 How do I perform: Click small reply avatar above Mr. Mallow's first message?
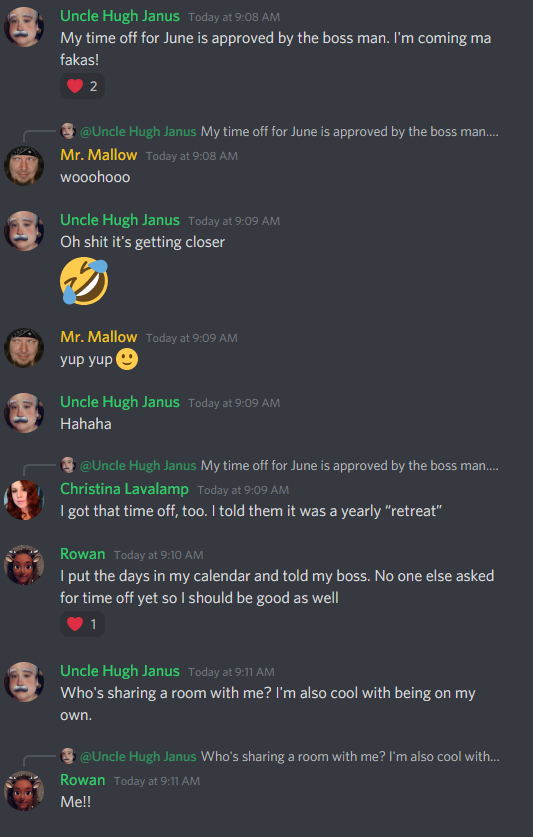(x=68, y=131)
